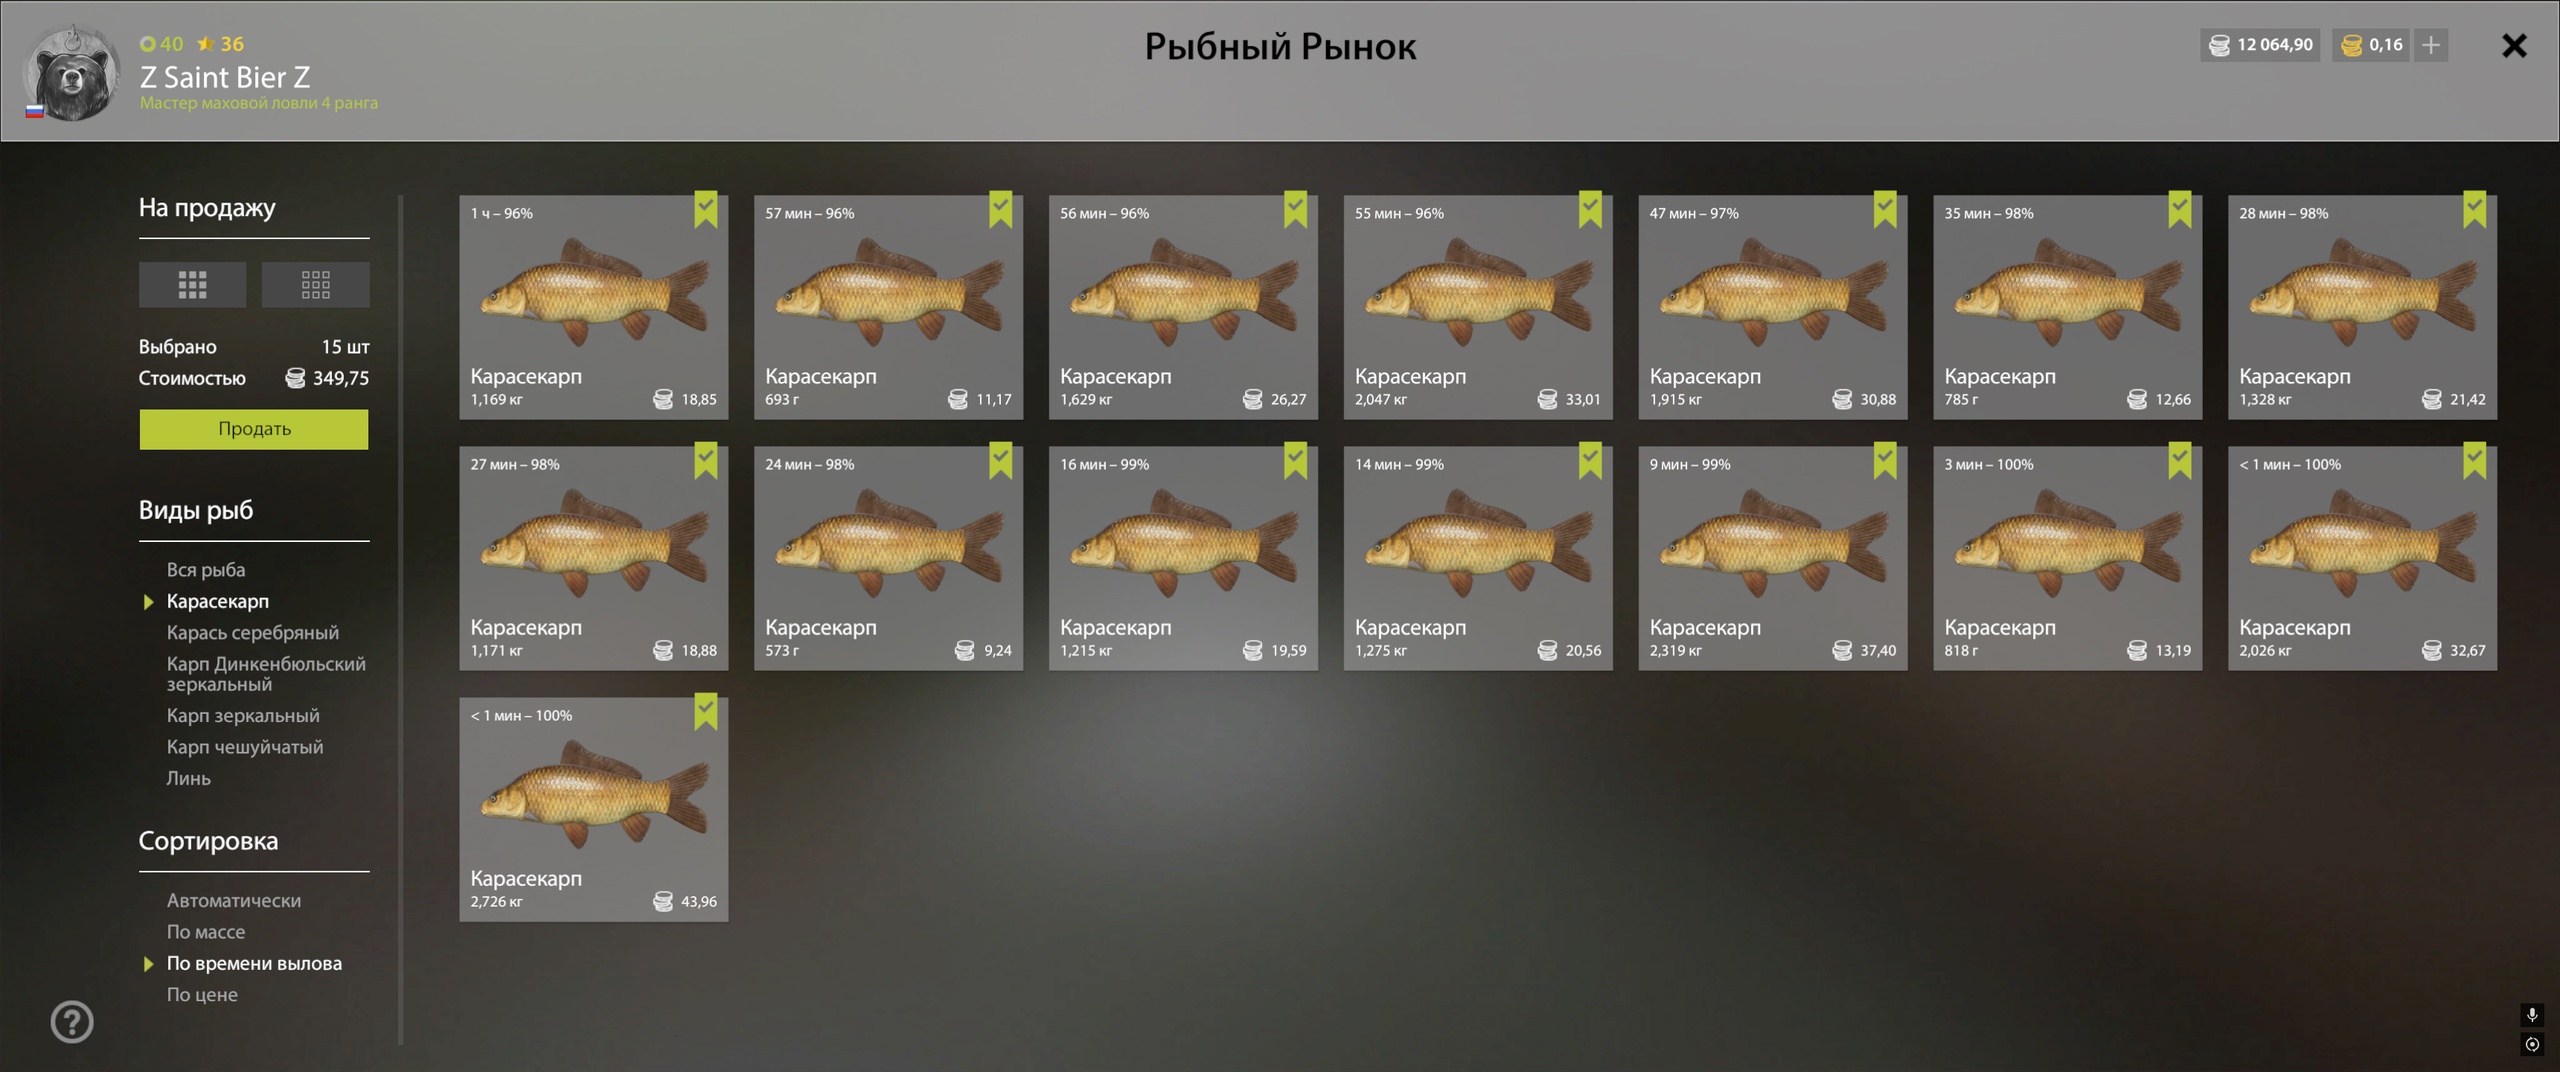Sort fish По цене
Image resolution: width=2560 pixels, height=1072 pixels.
[202, 995]
